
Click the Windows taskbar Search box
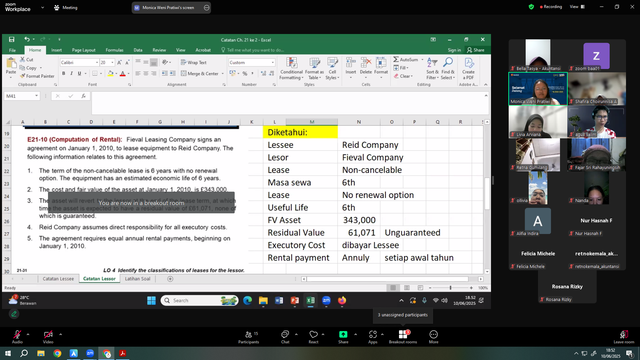point(199,300)
